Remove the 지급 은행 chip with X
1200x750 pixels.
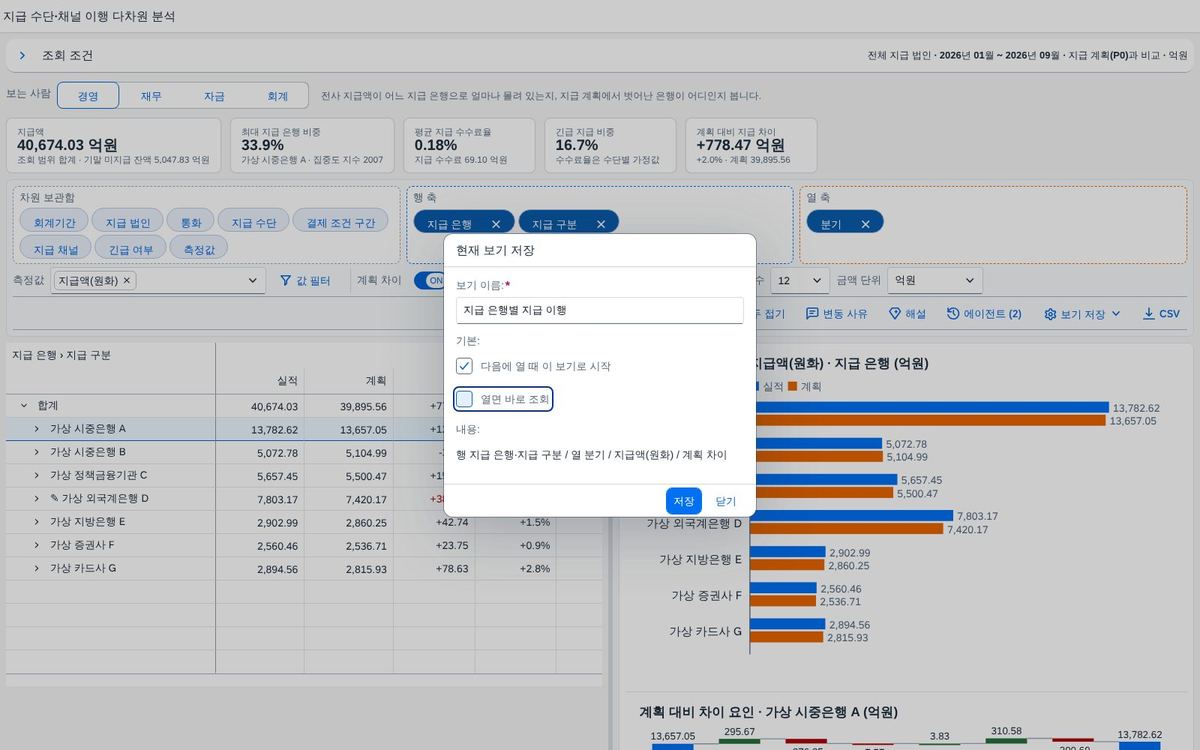click(x=496, y=224)
